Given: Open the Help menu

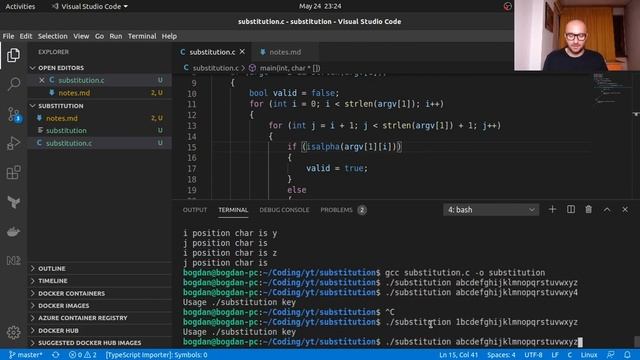Looking at the screenshot, I should (169, 36).
